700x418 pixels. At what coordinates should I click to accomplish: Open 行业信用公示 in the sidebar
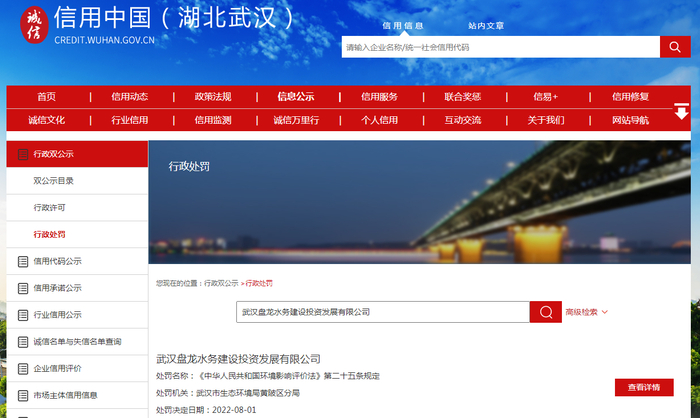[77, 315]
